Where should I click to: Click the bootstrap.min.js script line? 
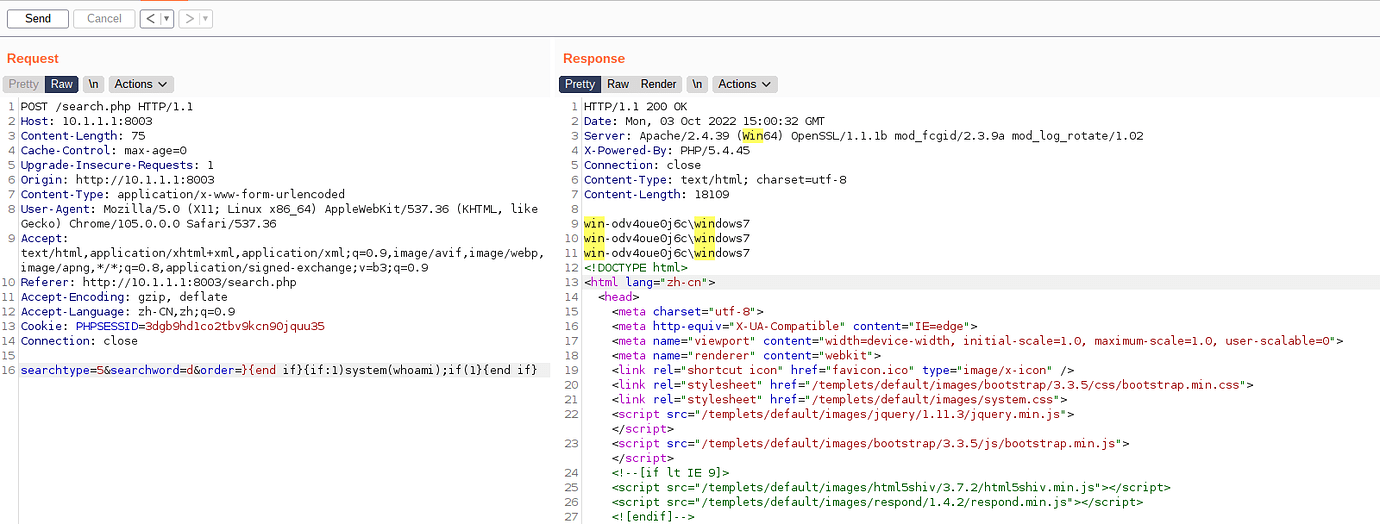pos(871,443)
